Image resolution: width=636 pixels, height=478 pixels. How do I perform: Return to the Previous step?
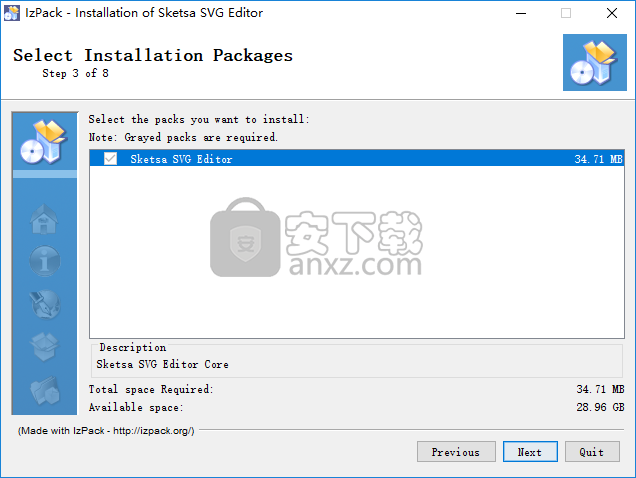coord(456,452)
